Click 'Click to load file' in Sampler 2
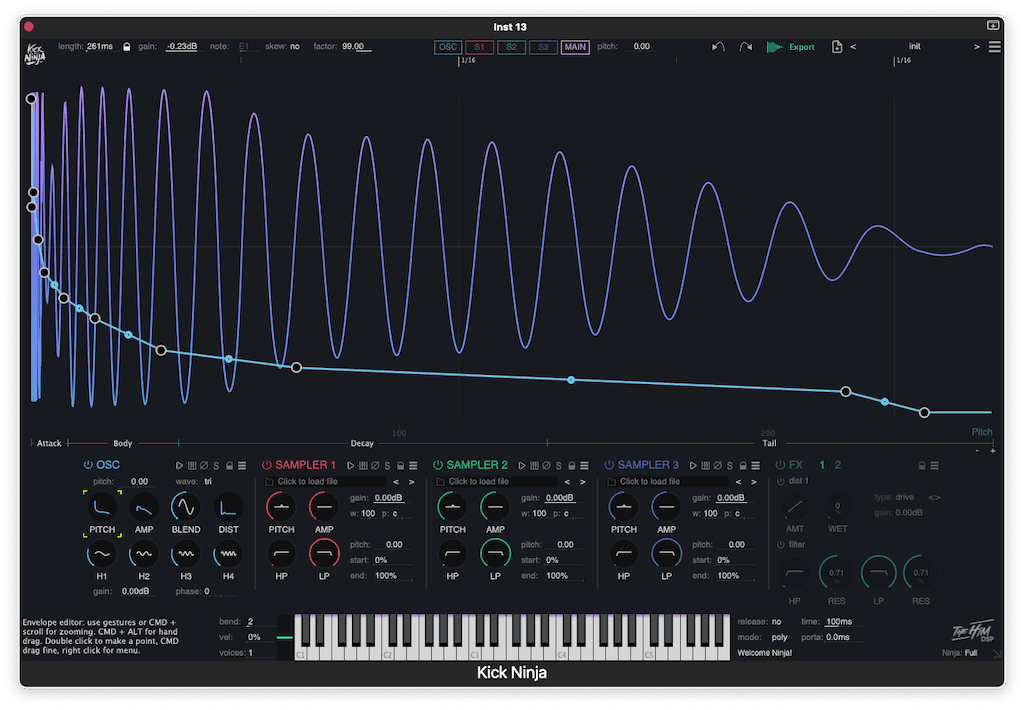 pyautogui.click(x=479, y=482)
